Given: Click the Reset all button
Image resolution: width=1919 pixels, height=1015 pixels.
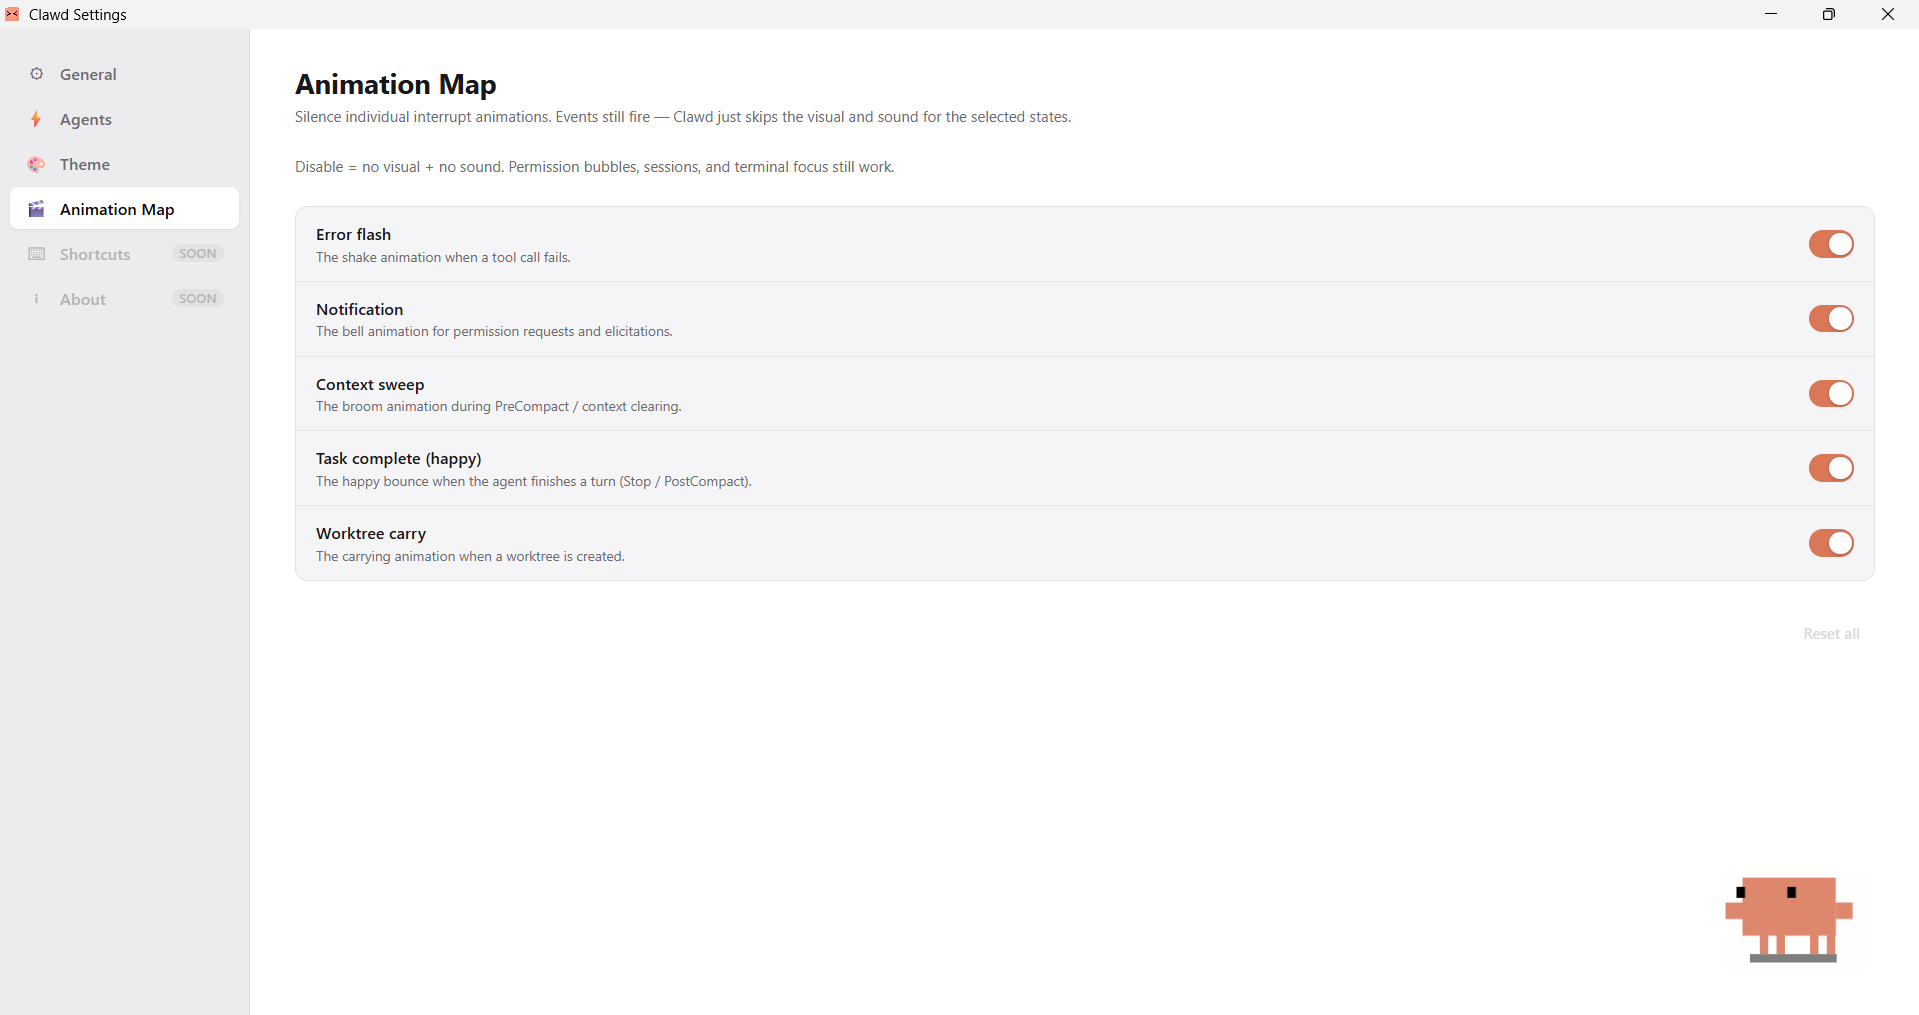Looking at the screenshot, I should point(1831,634).
